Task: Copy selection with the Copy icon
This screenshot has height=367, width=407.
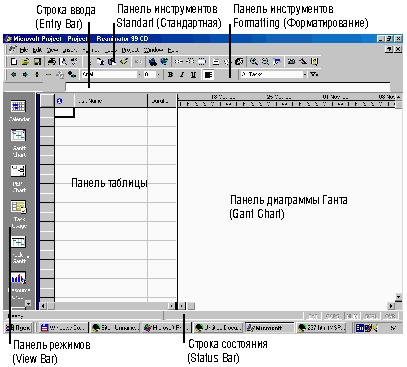Action: point(101,62)
